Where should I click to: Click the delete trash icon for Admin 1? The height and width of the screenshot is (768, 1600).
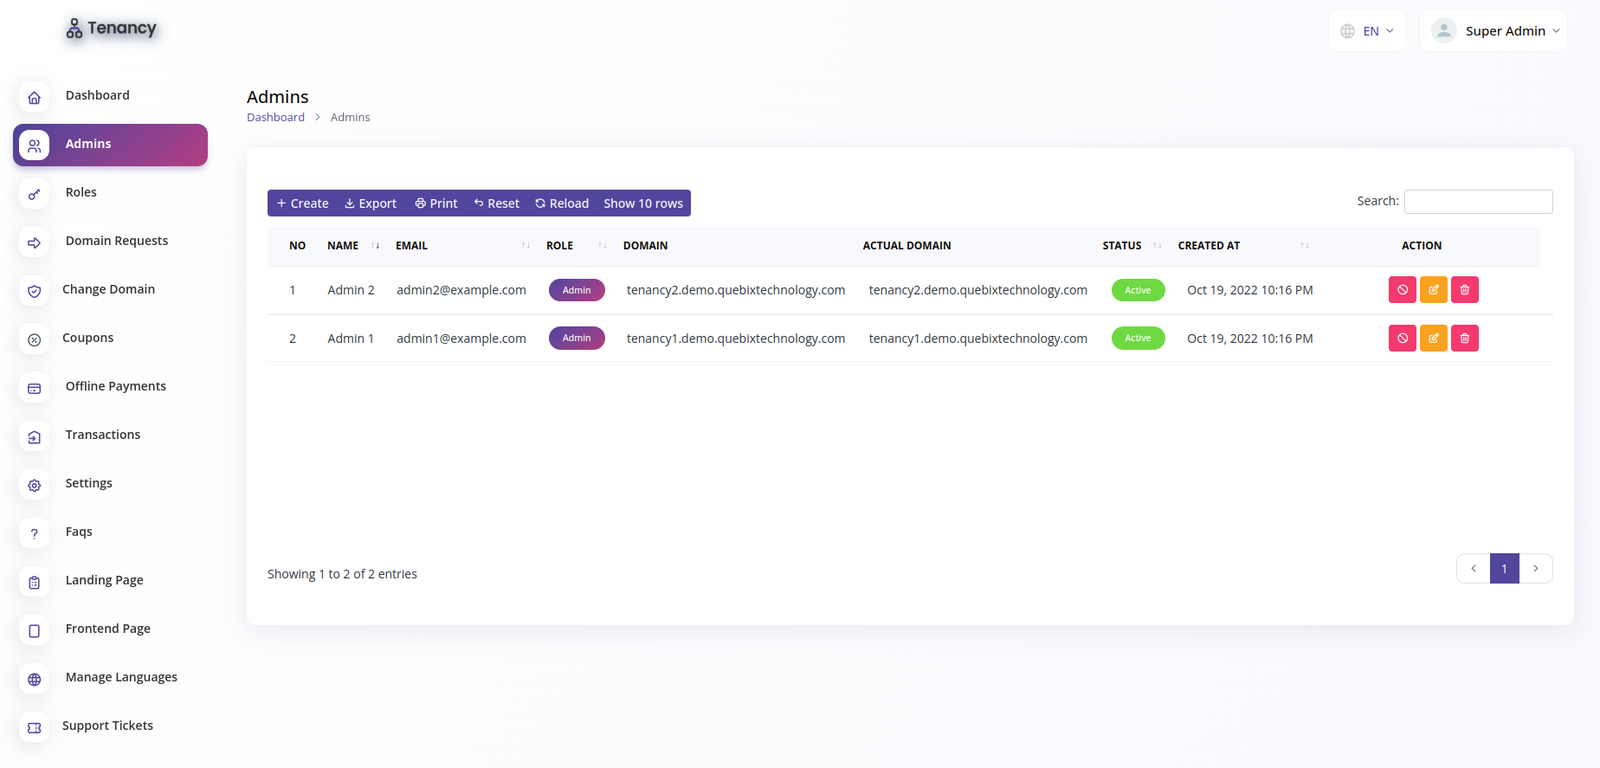pos(1464,338)
